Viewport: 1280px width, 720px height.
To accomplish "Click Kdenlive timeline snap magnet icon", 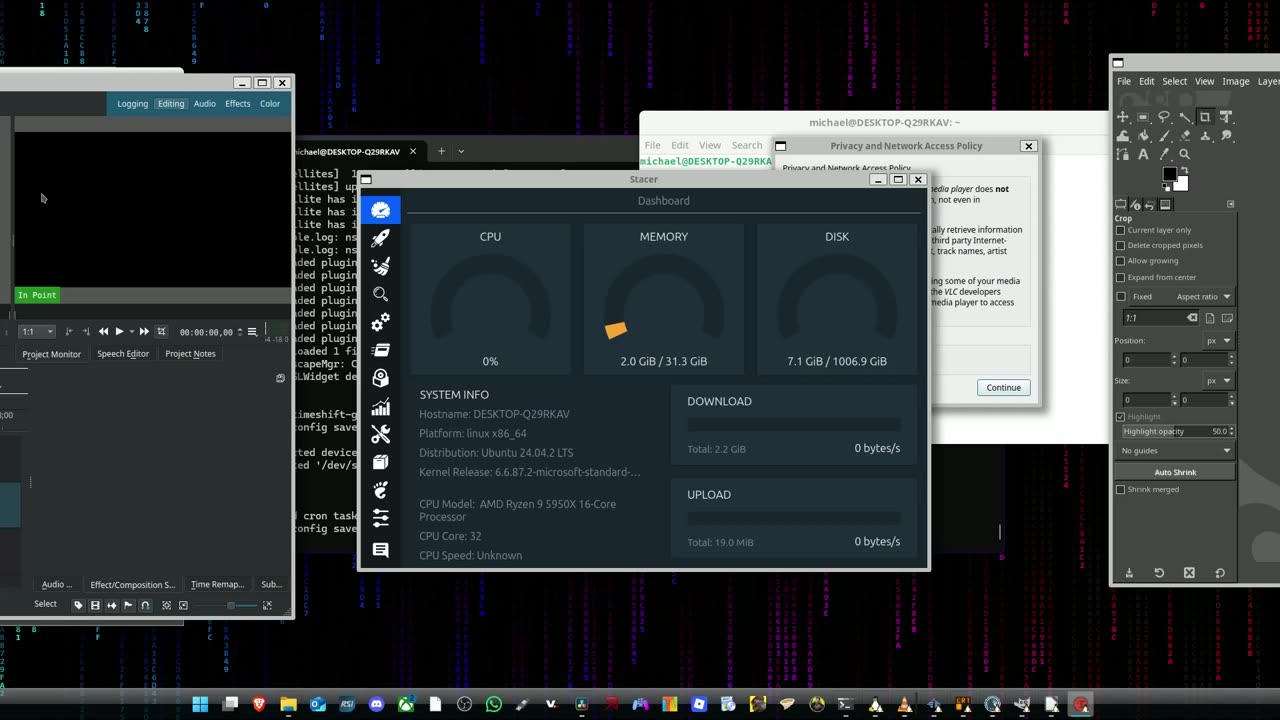I will point(145,605).
